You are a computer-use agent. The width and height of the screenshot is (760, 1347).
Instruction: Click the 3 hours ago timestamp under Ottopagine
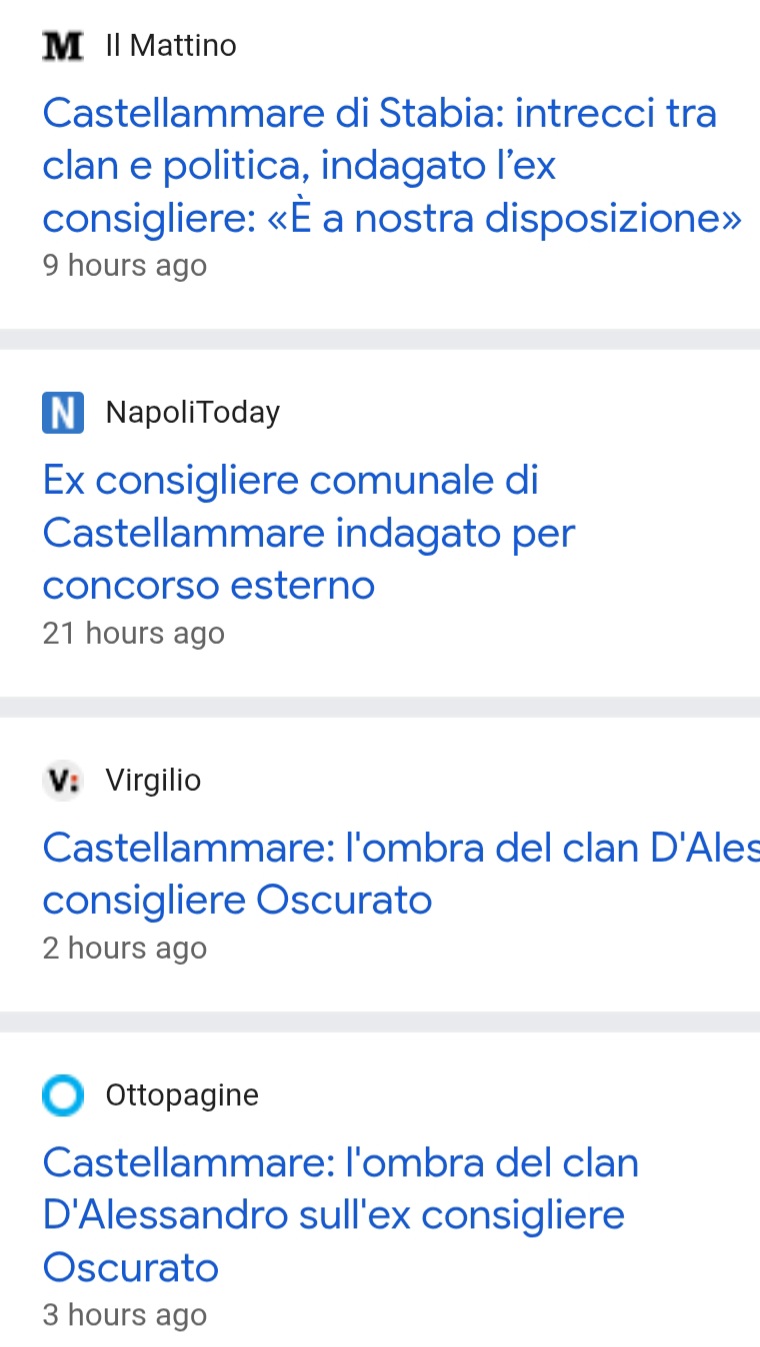124,1315
